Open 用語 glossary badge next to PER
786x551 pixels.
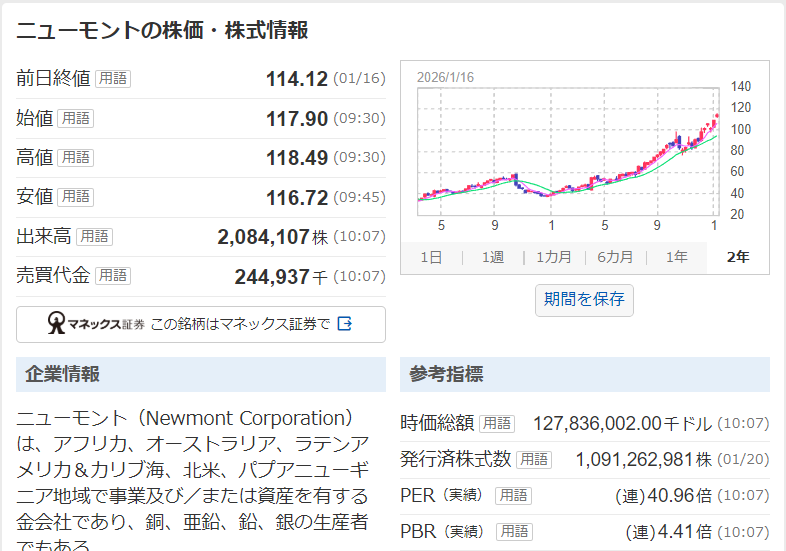tap(513, 495)
